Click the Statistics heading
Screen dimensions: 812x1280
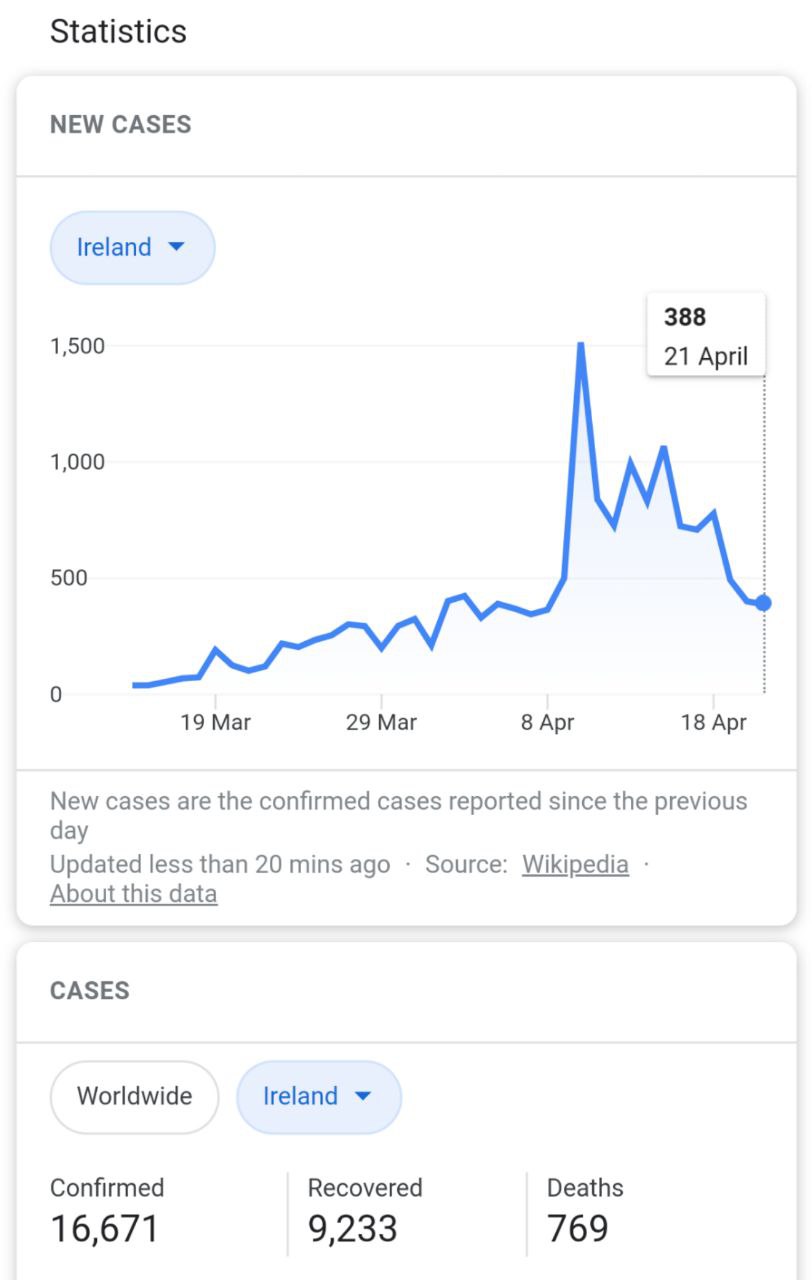click(x=118, y=31)
